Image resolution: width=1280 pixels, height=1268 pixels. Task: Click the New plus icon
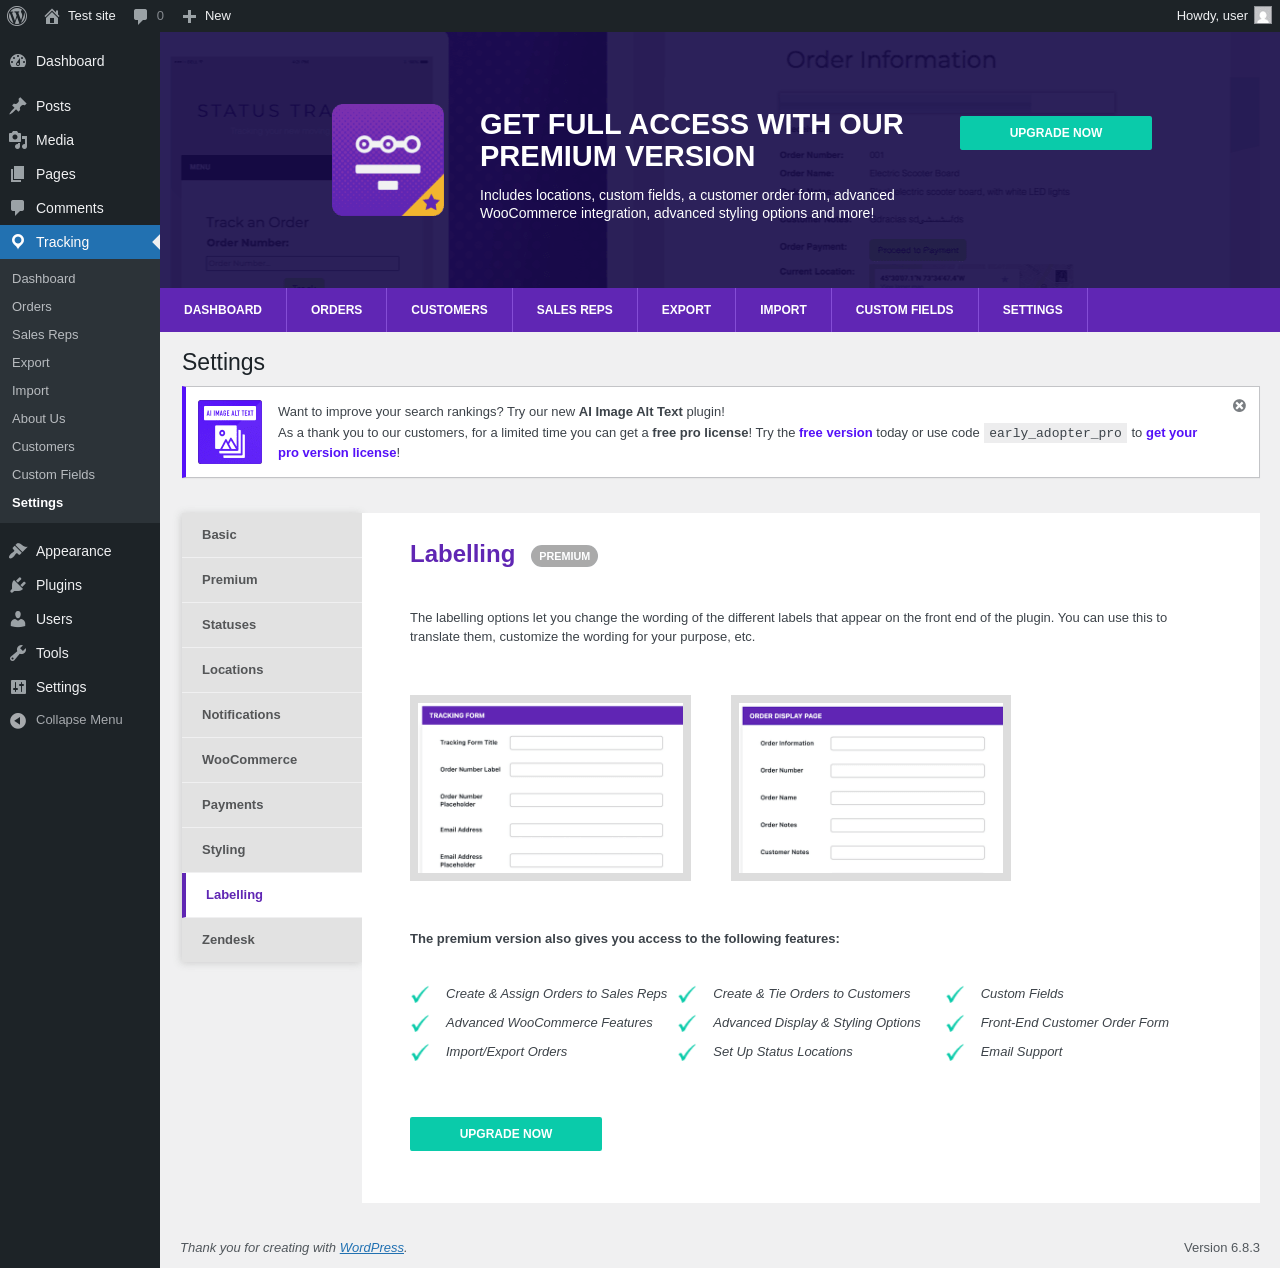click(x=189, y=16)
